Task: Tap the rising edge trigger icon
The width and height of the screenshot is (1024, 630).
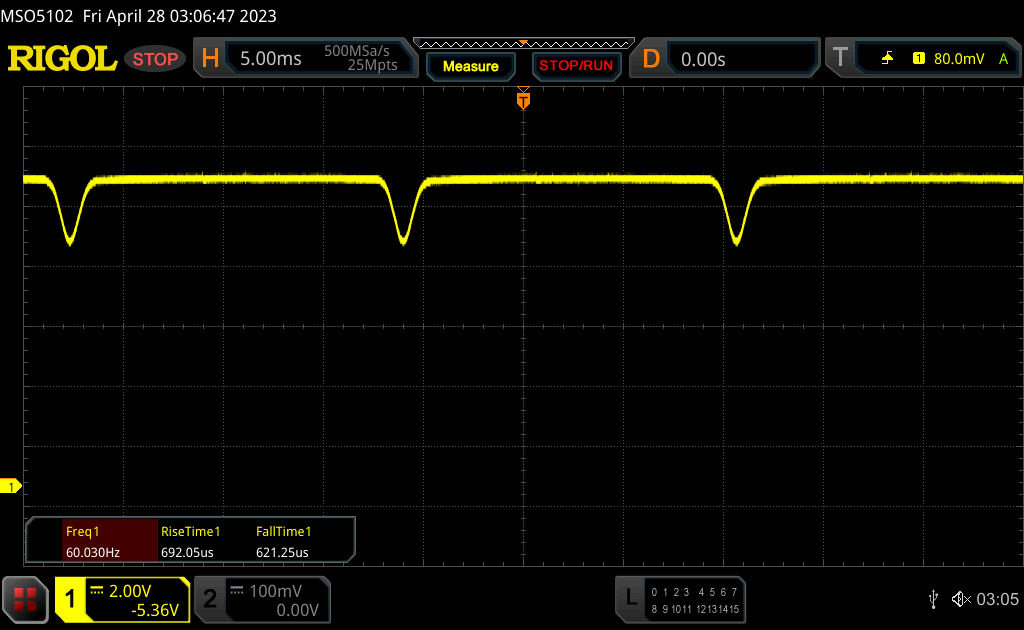Action: coord(887,59)
